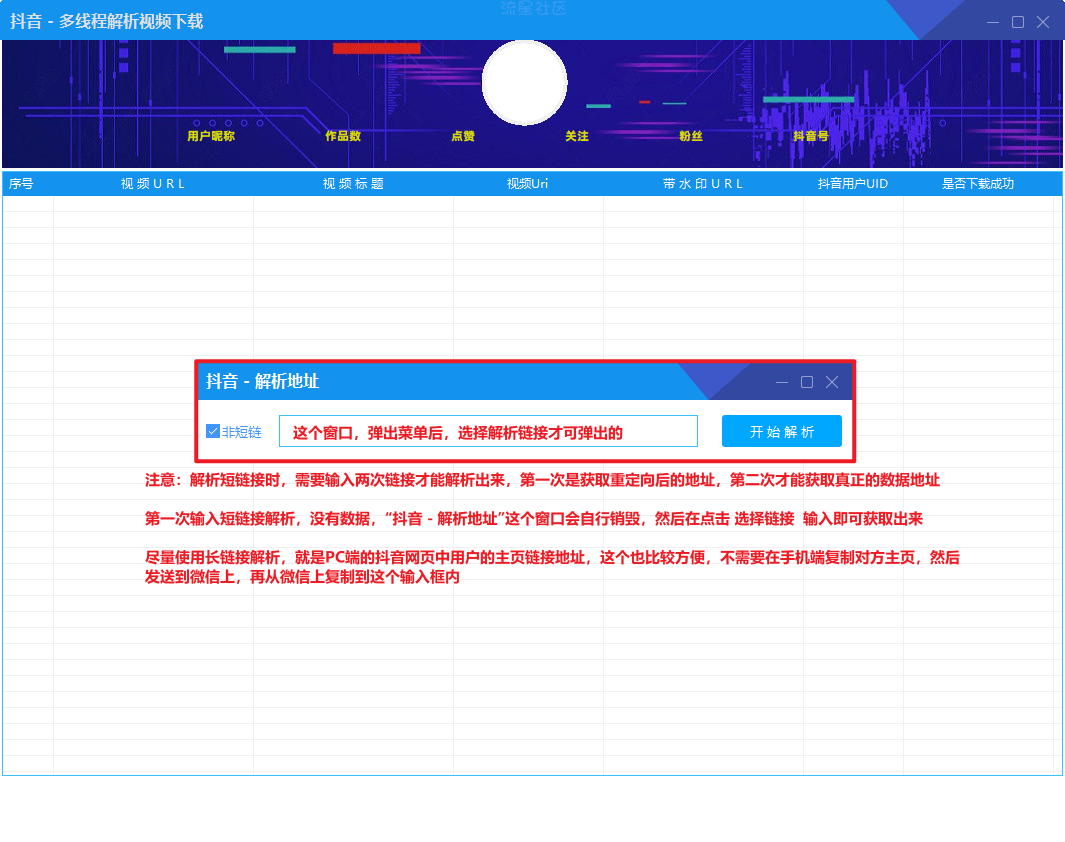Click the 视频Uri column header
The image size is (1065, 842).
[x=528, y=183]
